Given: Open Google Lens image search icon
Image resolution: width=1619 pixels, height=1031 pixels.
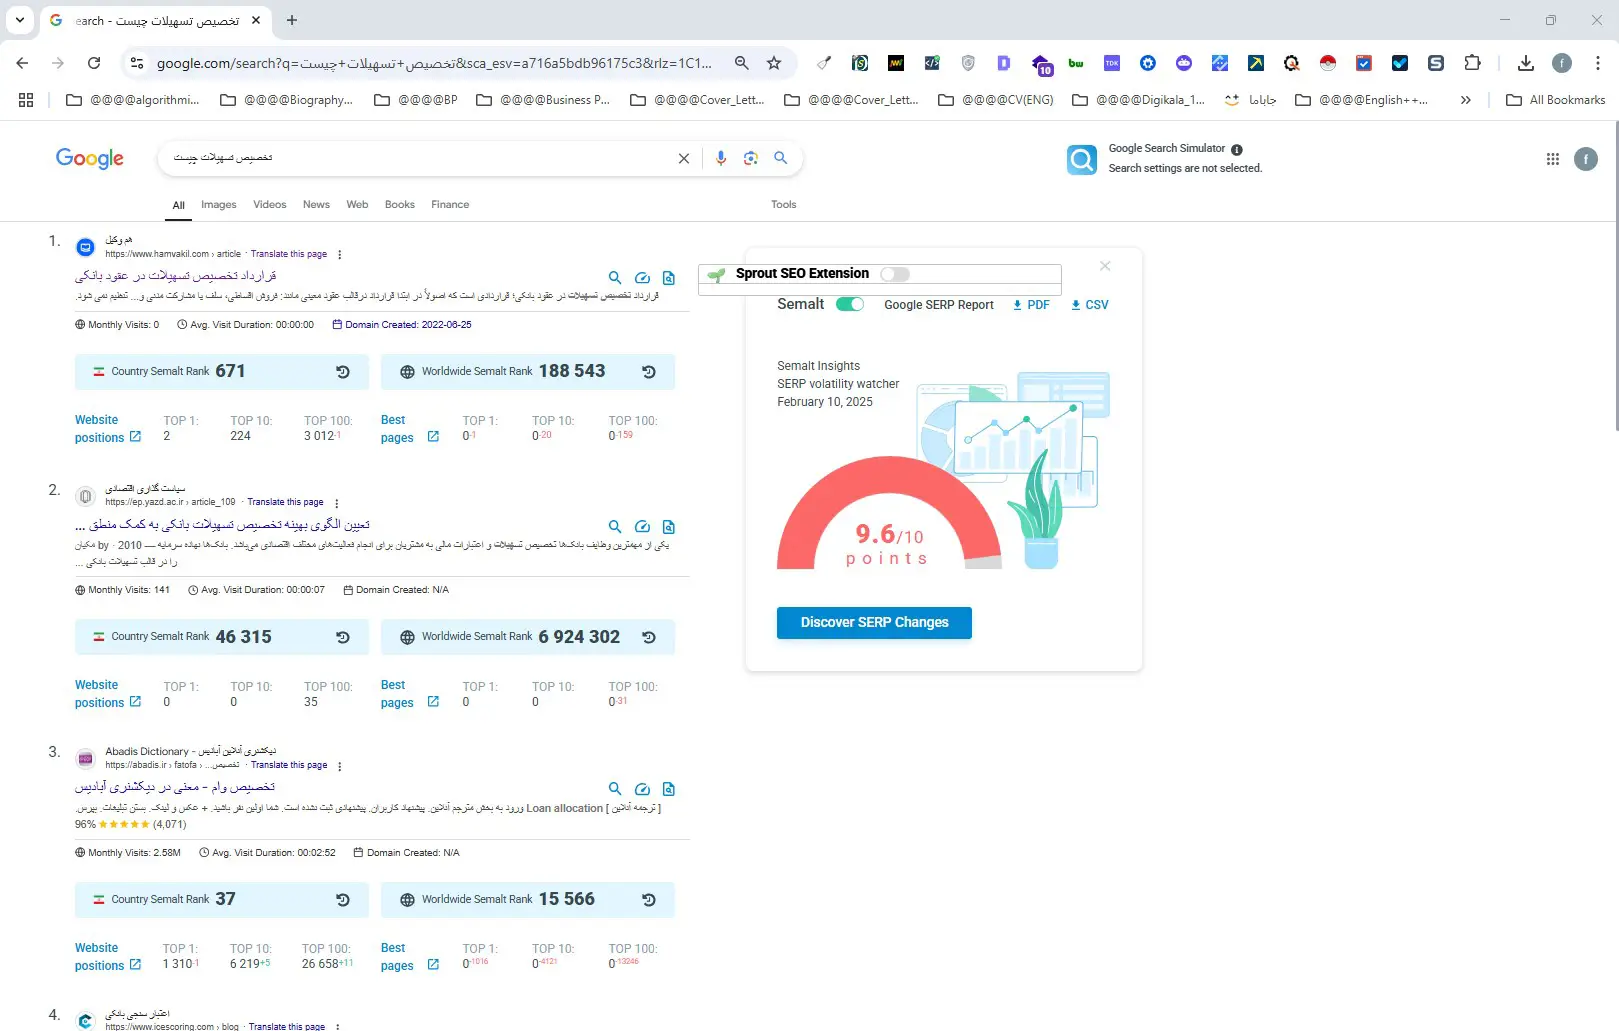Looking at the screenshot, I should tap(751, 158).
